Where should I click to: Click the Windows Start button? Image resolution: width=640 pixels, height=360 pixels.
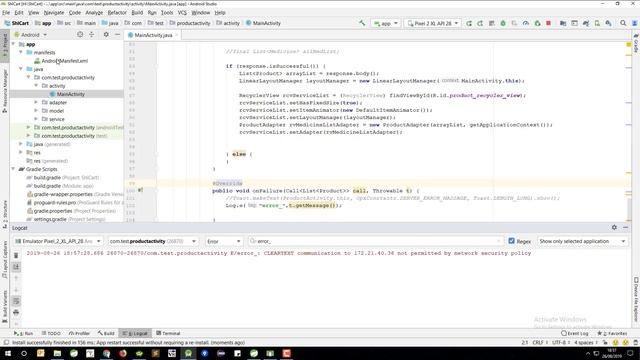pos(8,353)
